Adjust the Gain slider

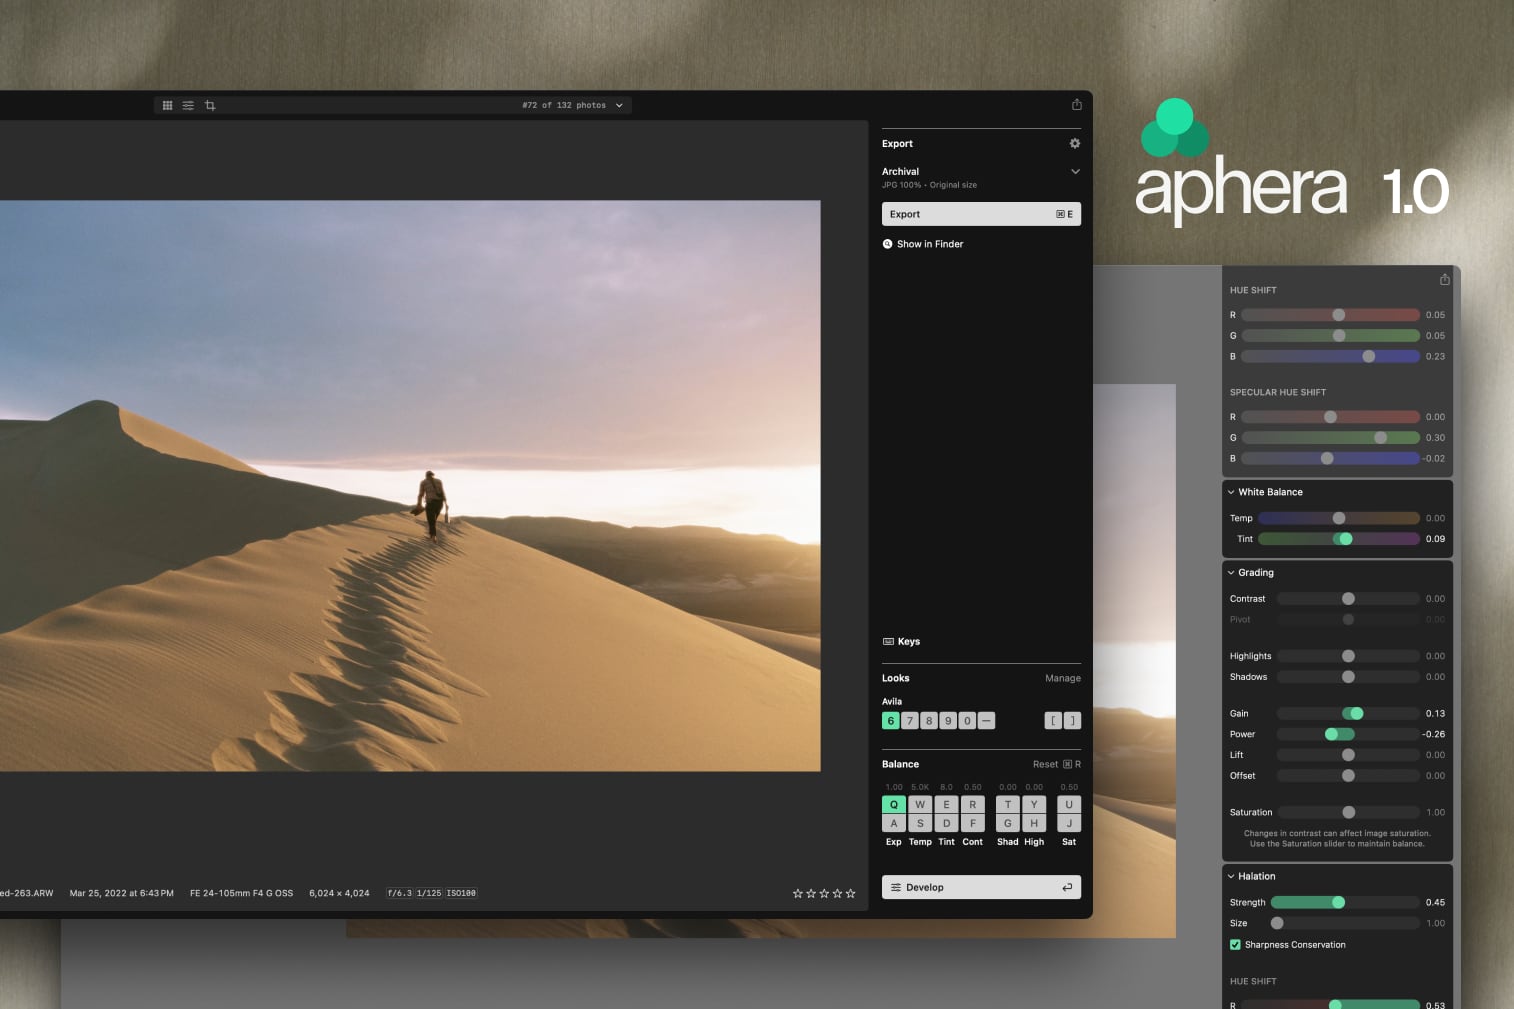click(x=1348, y=713)
